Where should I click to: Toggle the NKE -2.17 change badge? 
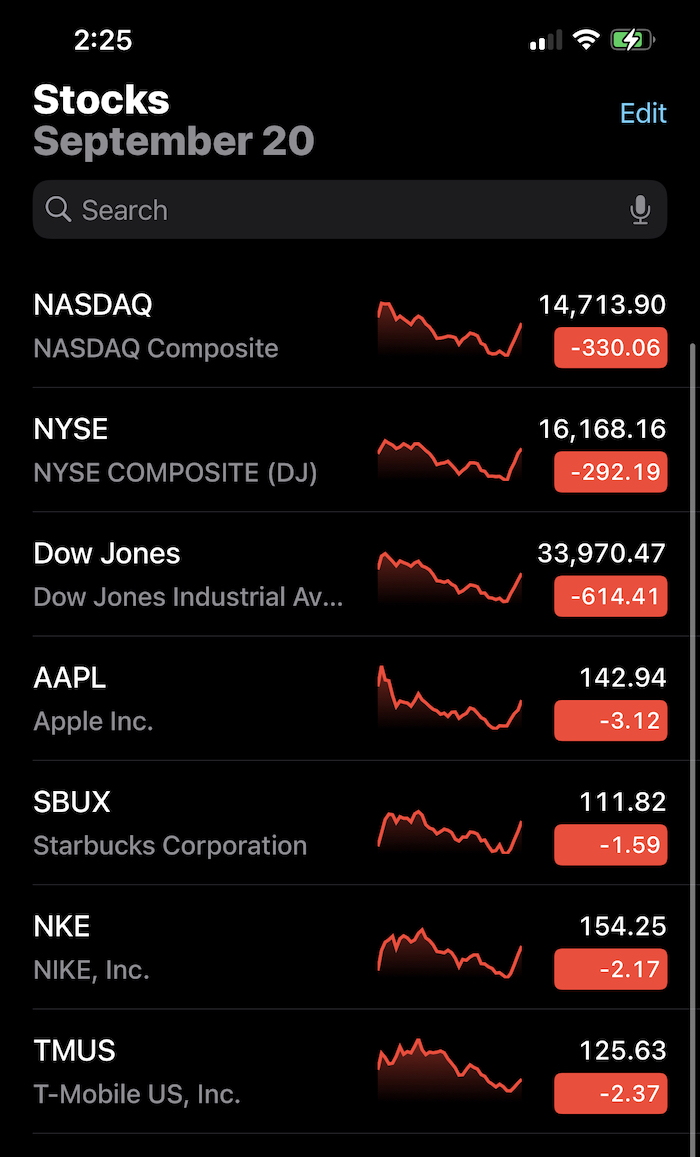click(611, 969)
